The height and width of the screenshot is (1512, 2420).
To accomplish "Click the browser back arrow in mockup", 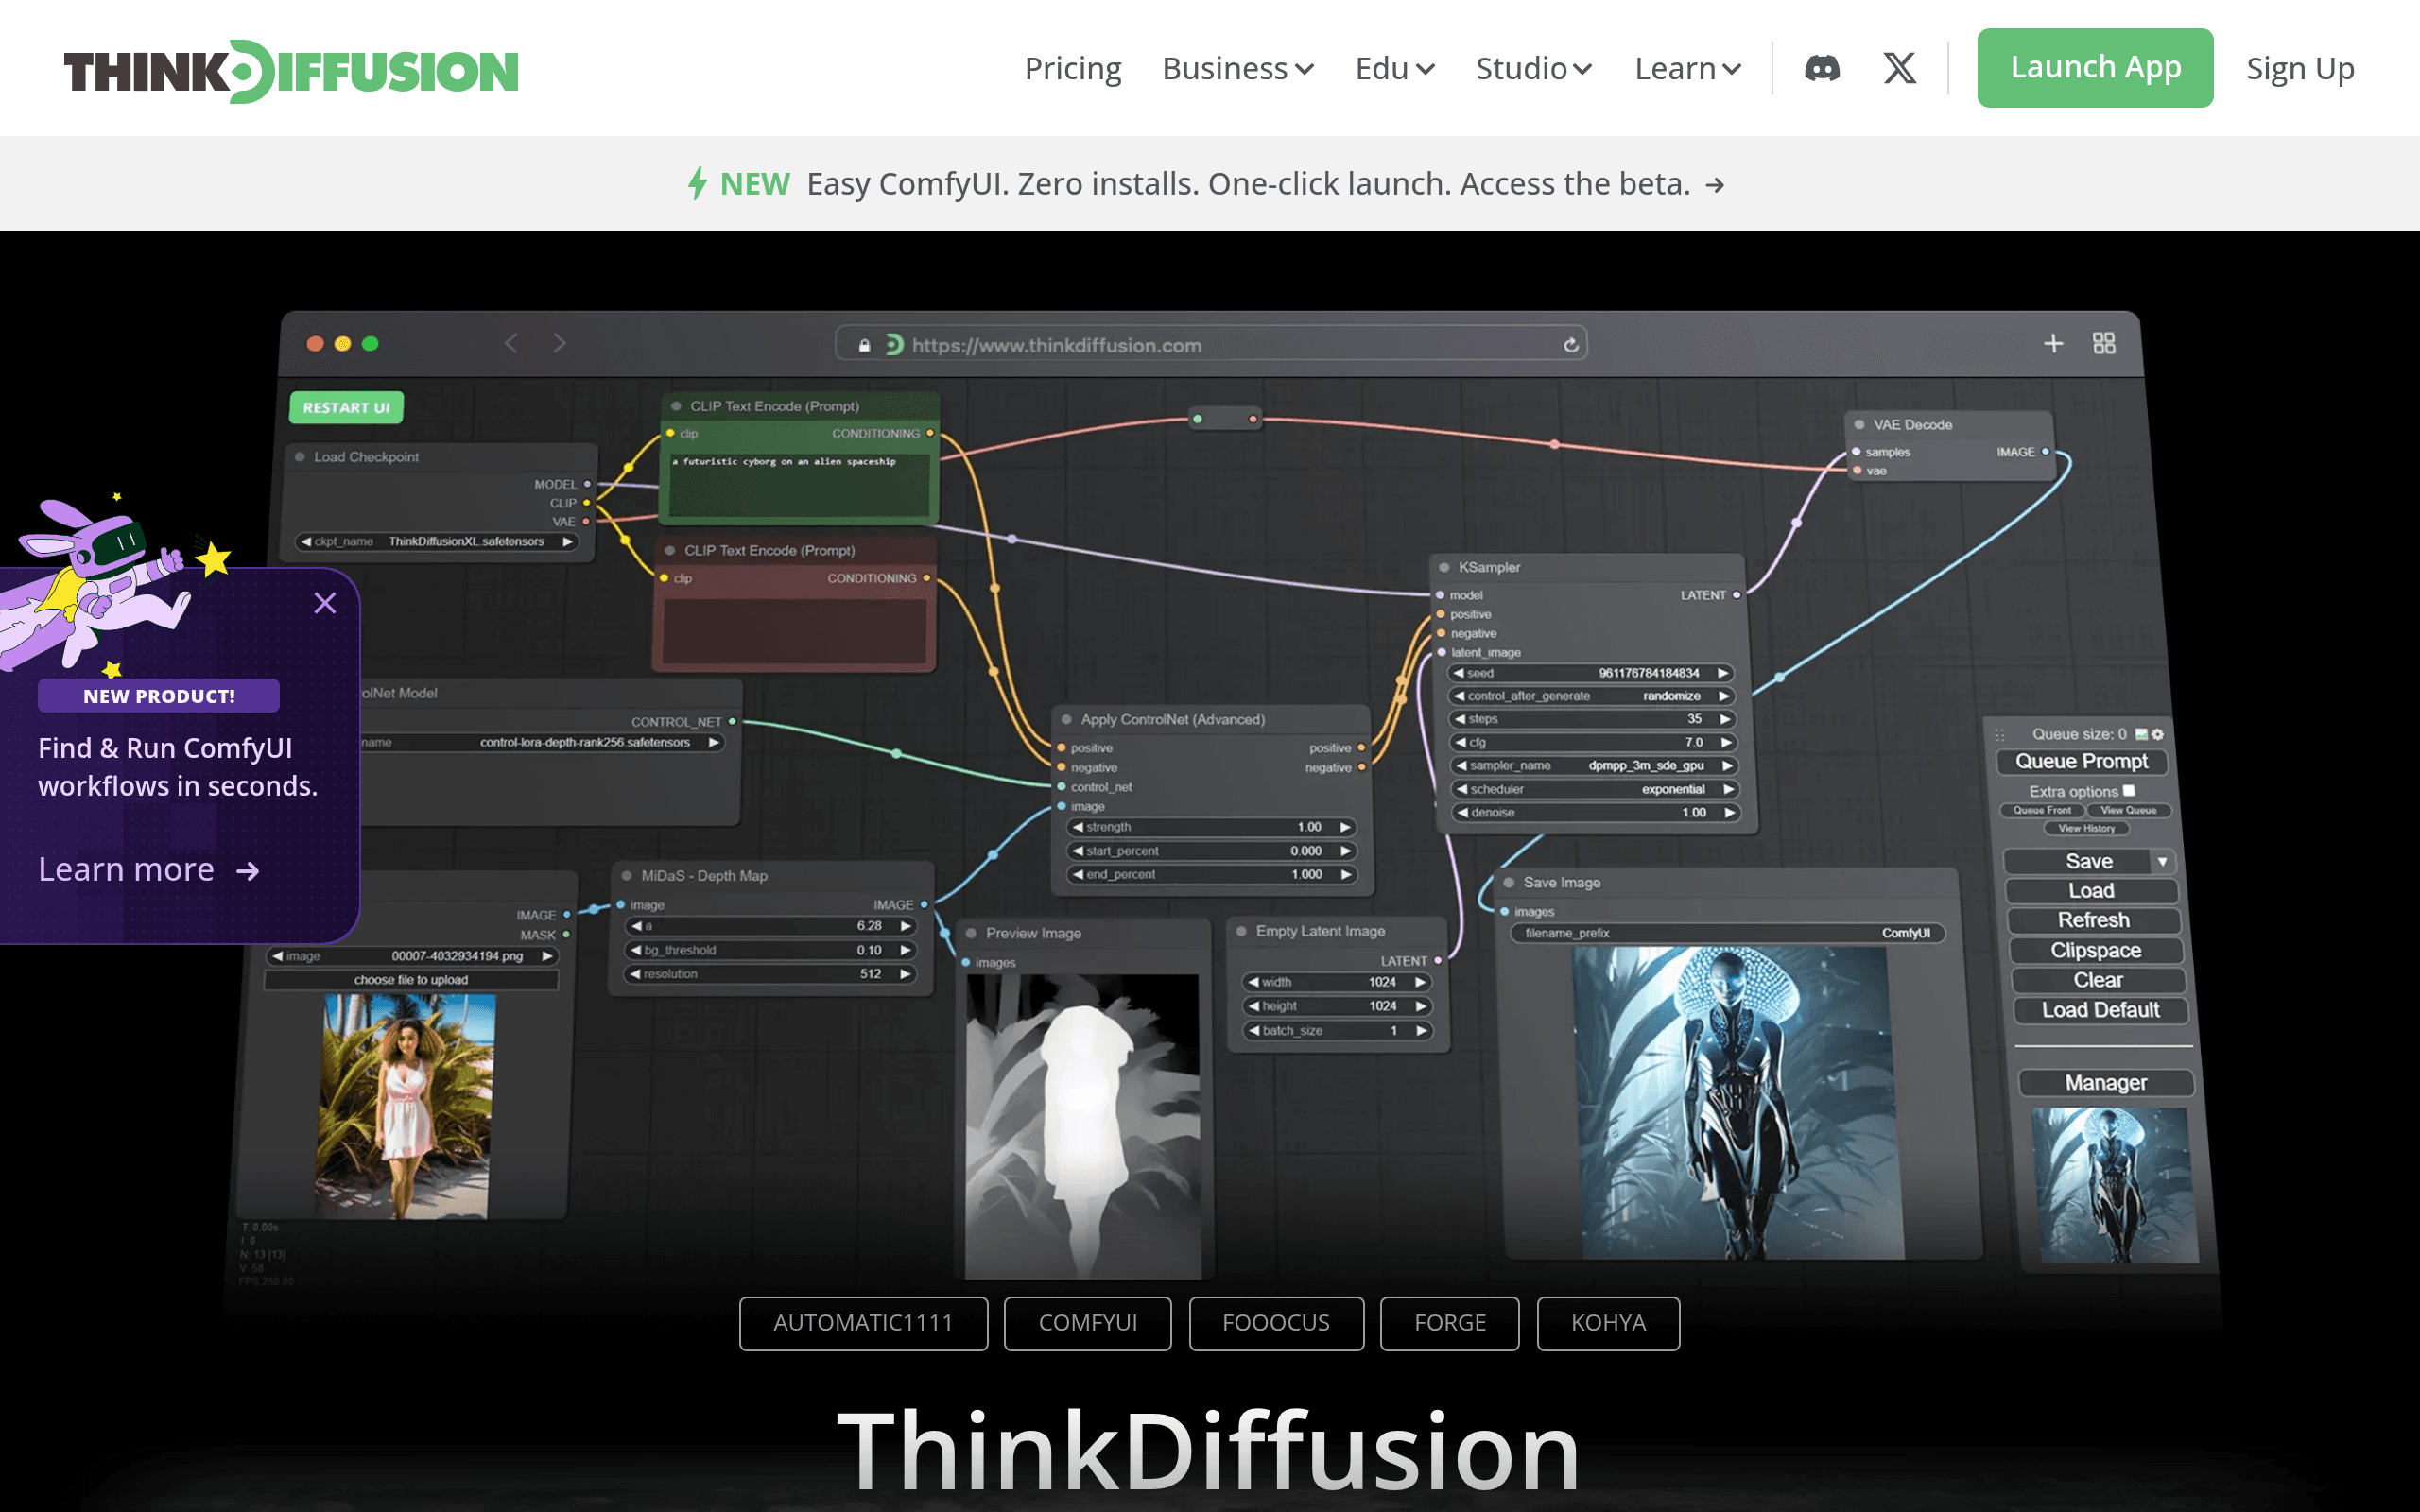I will click(512, 343).
